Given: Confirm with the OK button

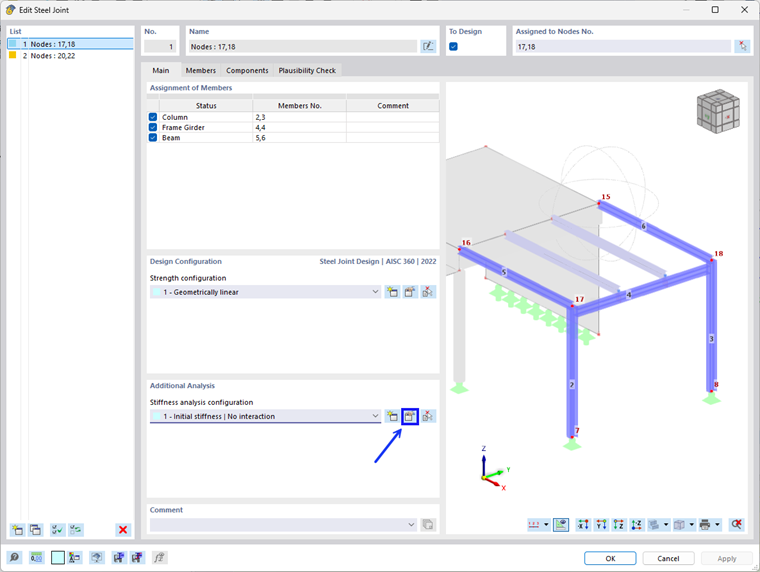Looking at the screenshot, I should pos(610,558).
